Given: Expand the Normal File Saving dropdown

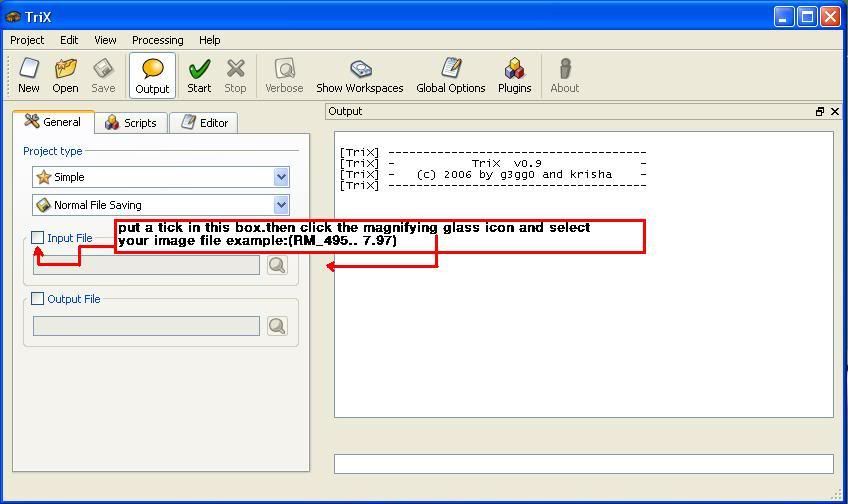Looking at the screenshot, I should [281, 205].
